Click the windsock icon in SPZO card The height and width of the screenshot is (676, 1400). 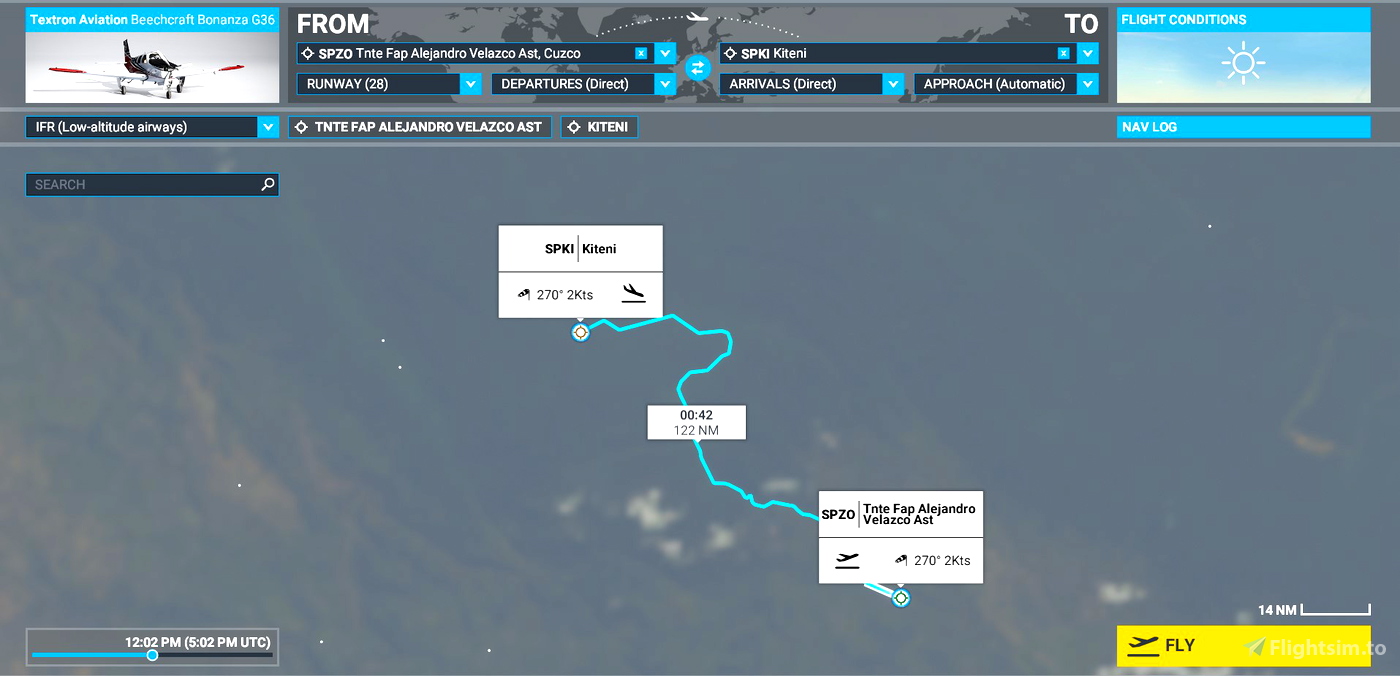coord(901,561)
